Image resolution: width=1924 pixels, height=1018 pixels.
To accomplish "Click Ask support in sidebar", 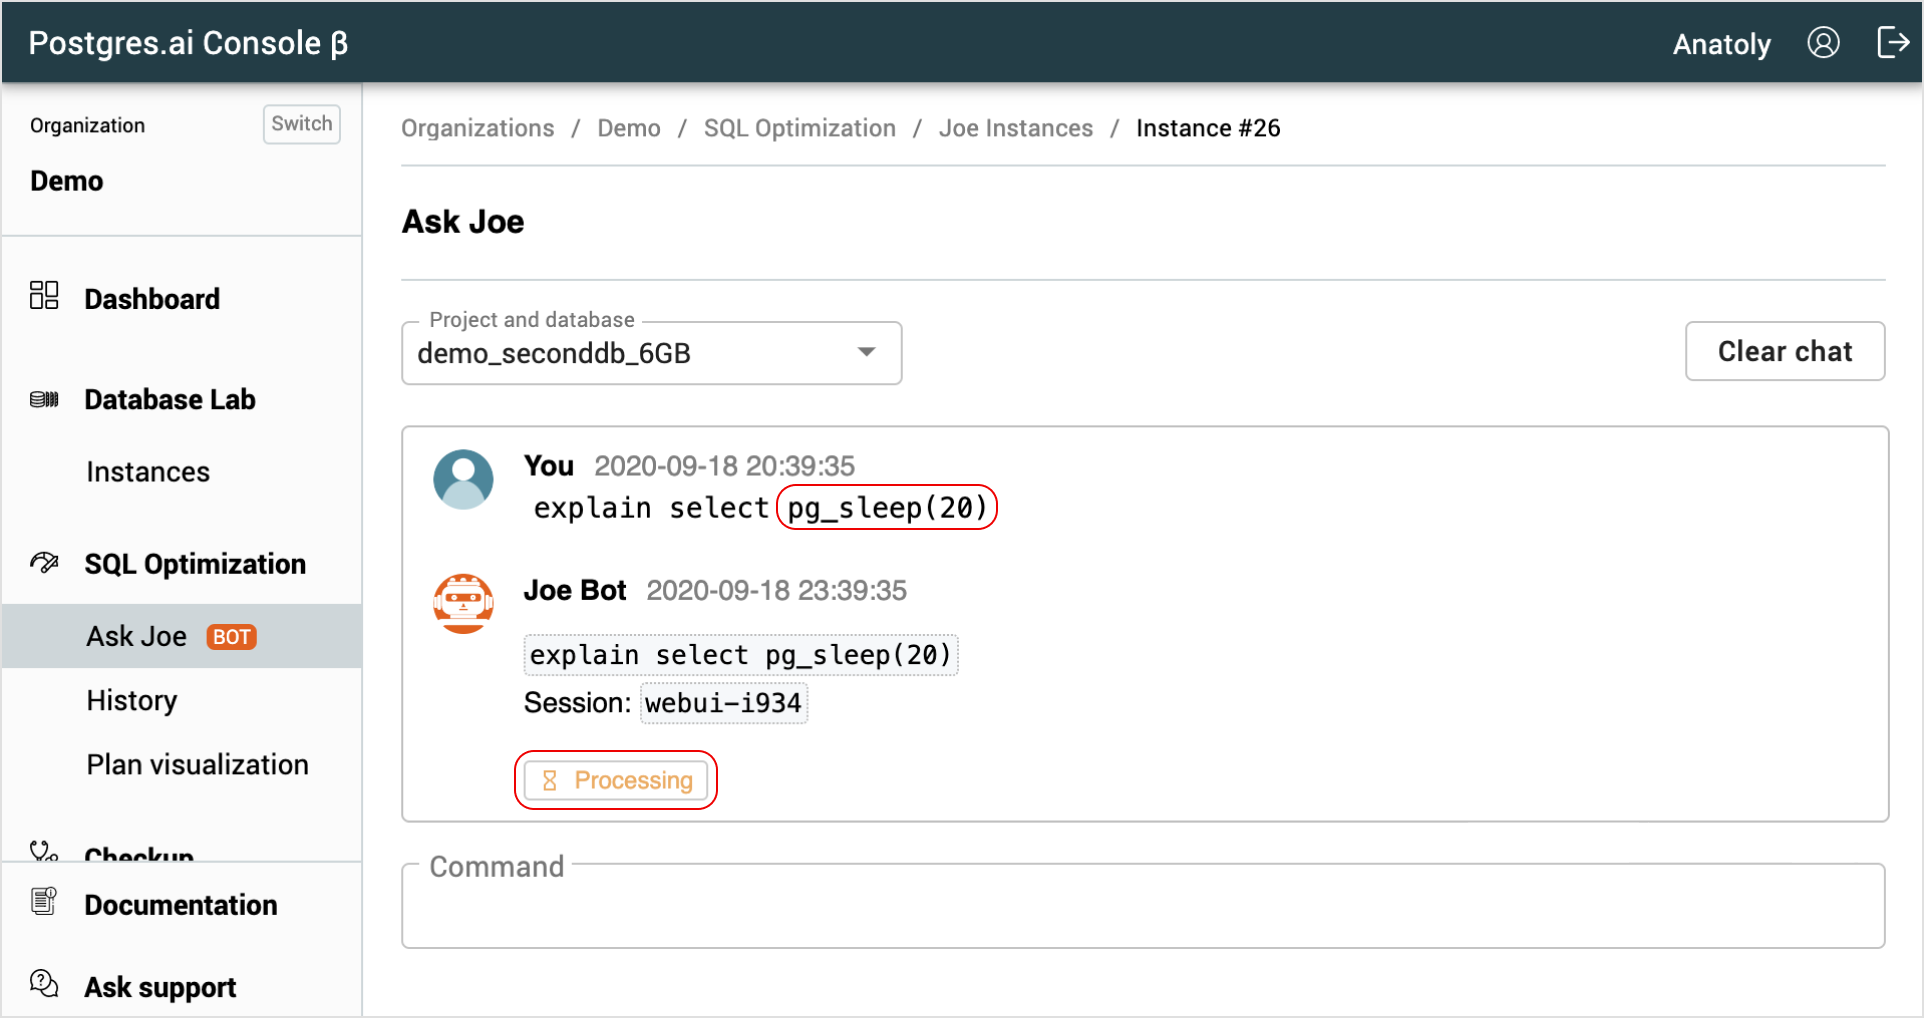I will point(160,987).
